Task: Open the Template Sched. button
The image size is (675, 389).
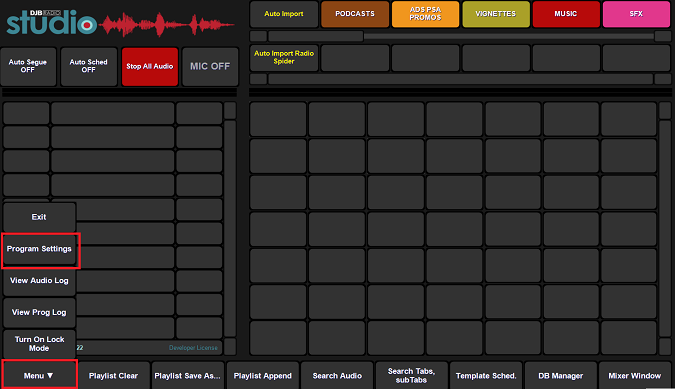Action: click(486, 376)
